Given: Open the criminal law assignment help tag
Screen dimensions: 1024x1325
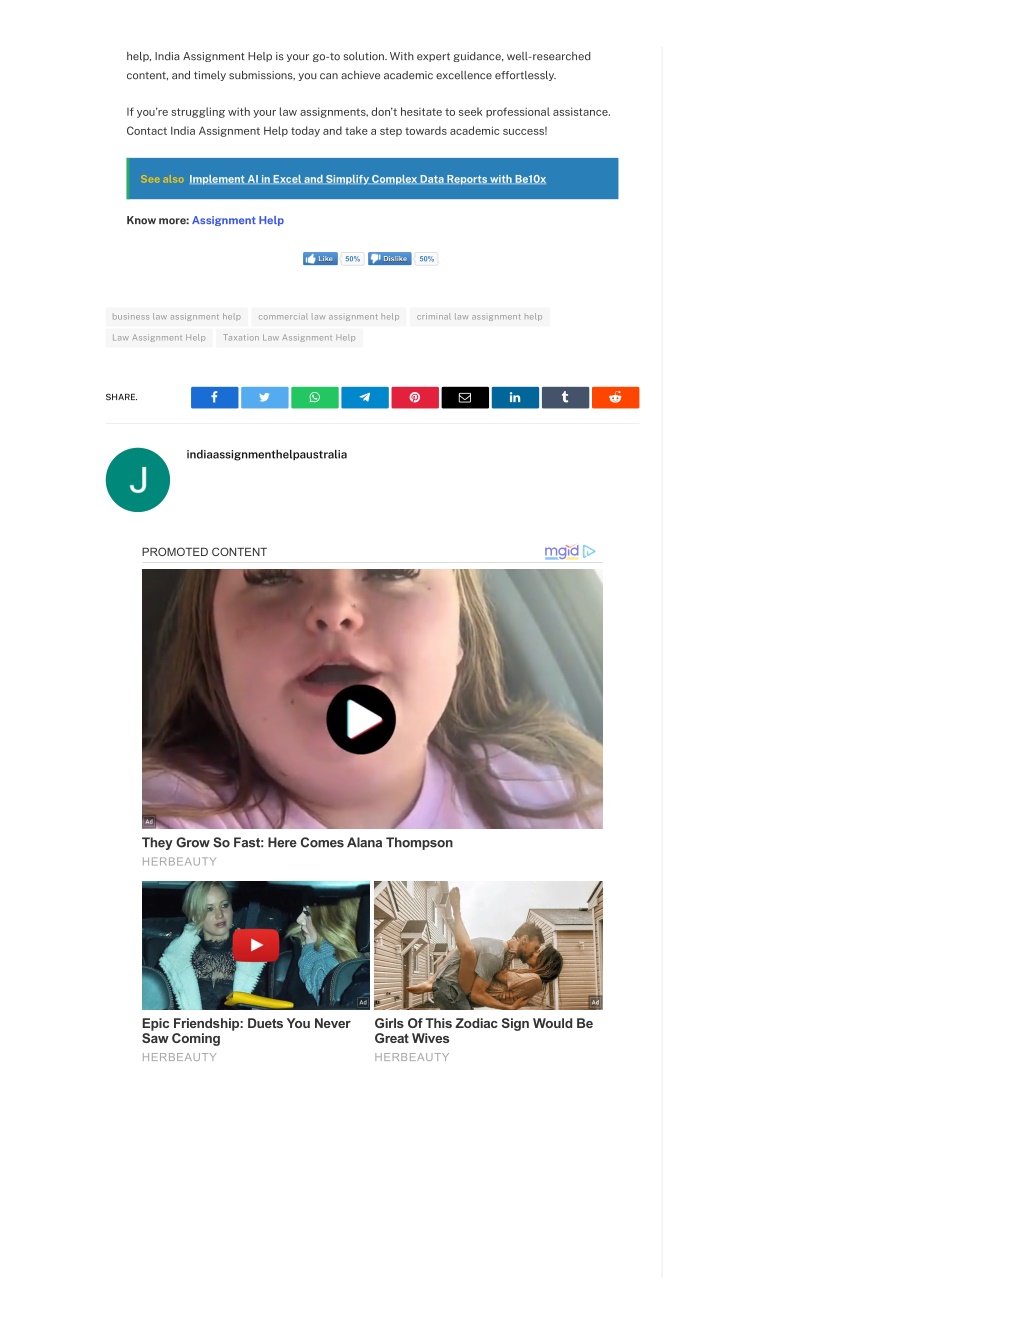Looking at the screenshot, I should point(479,317).
